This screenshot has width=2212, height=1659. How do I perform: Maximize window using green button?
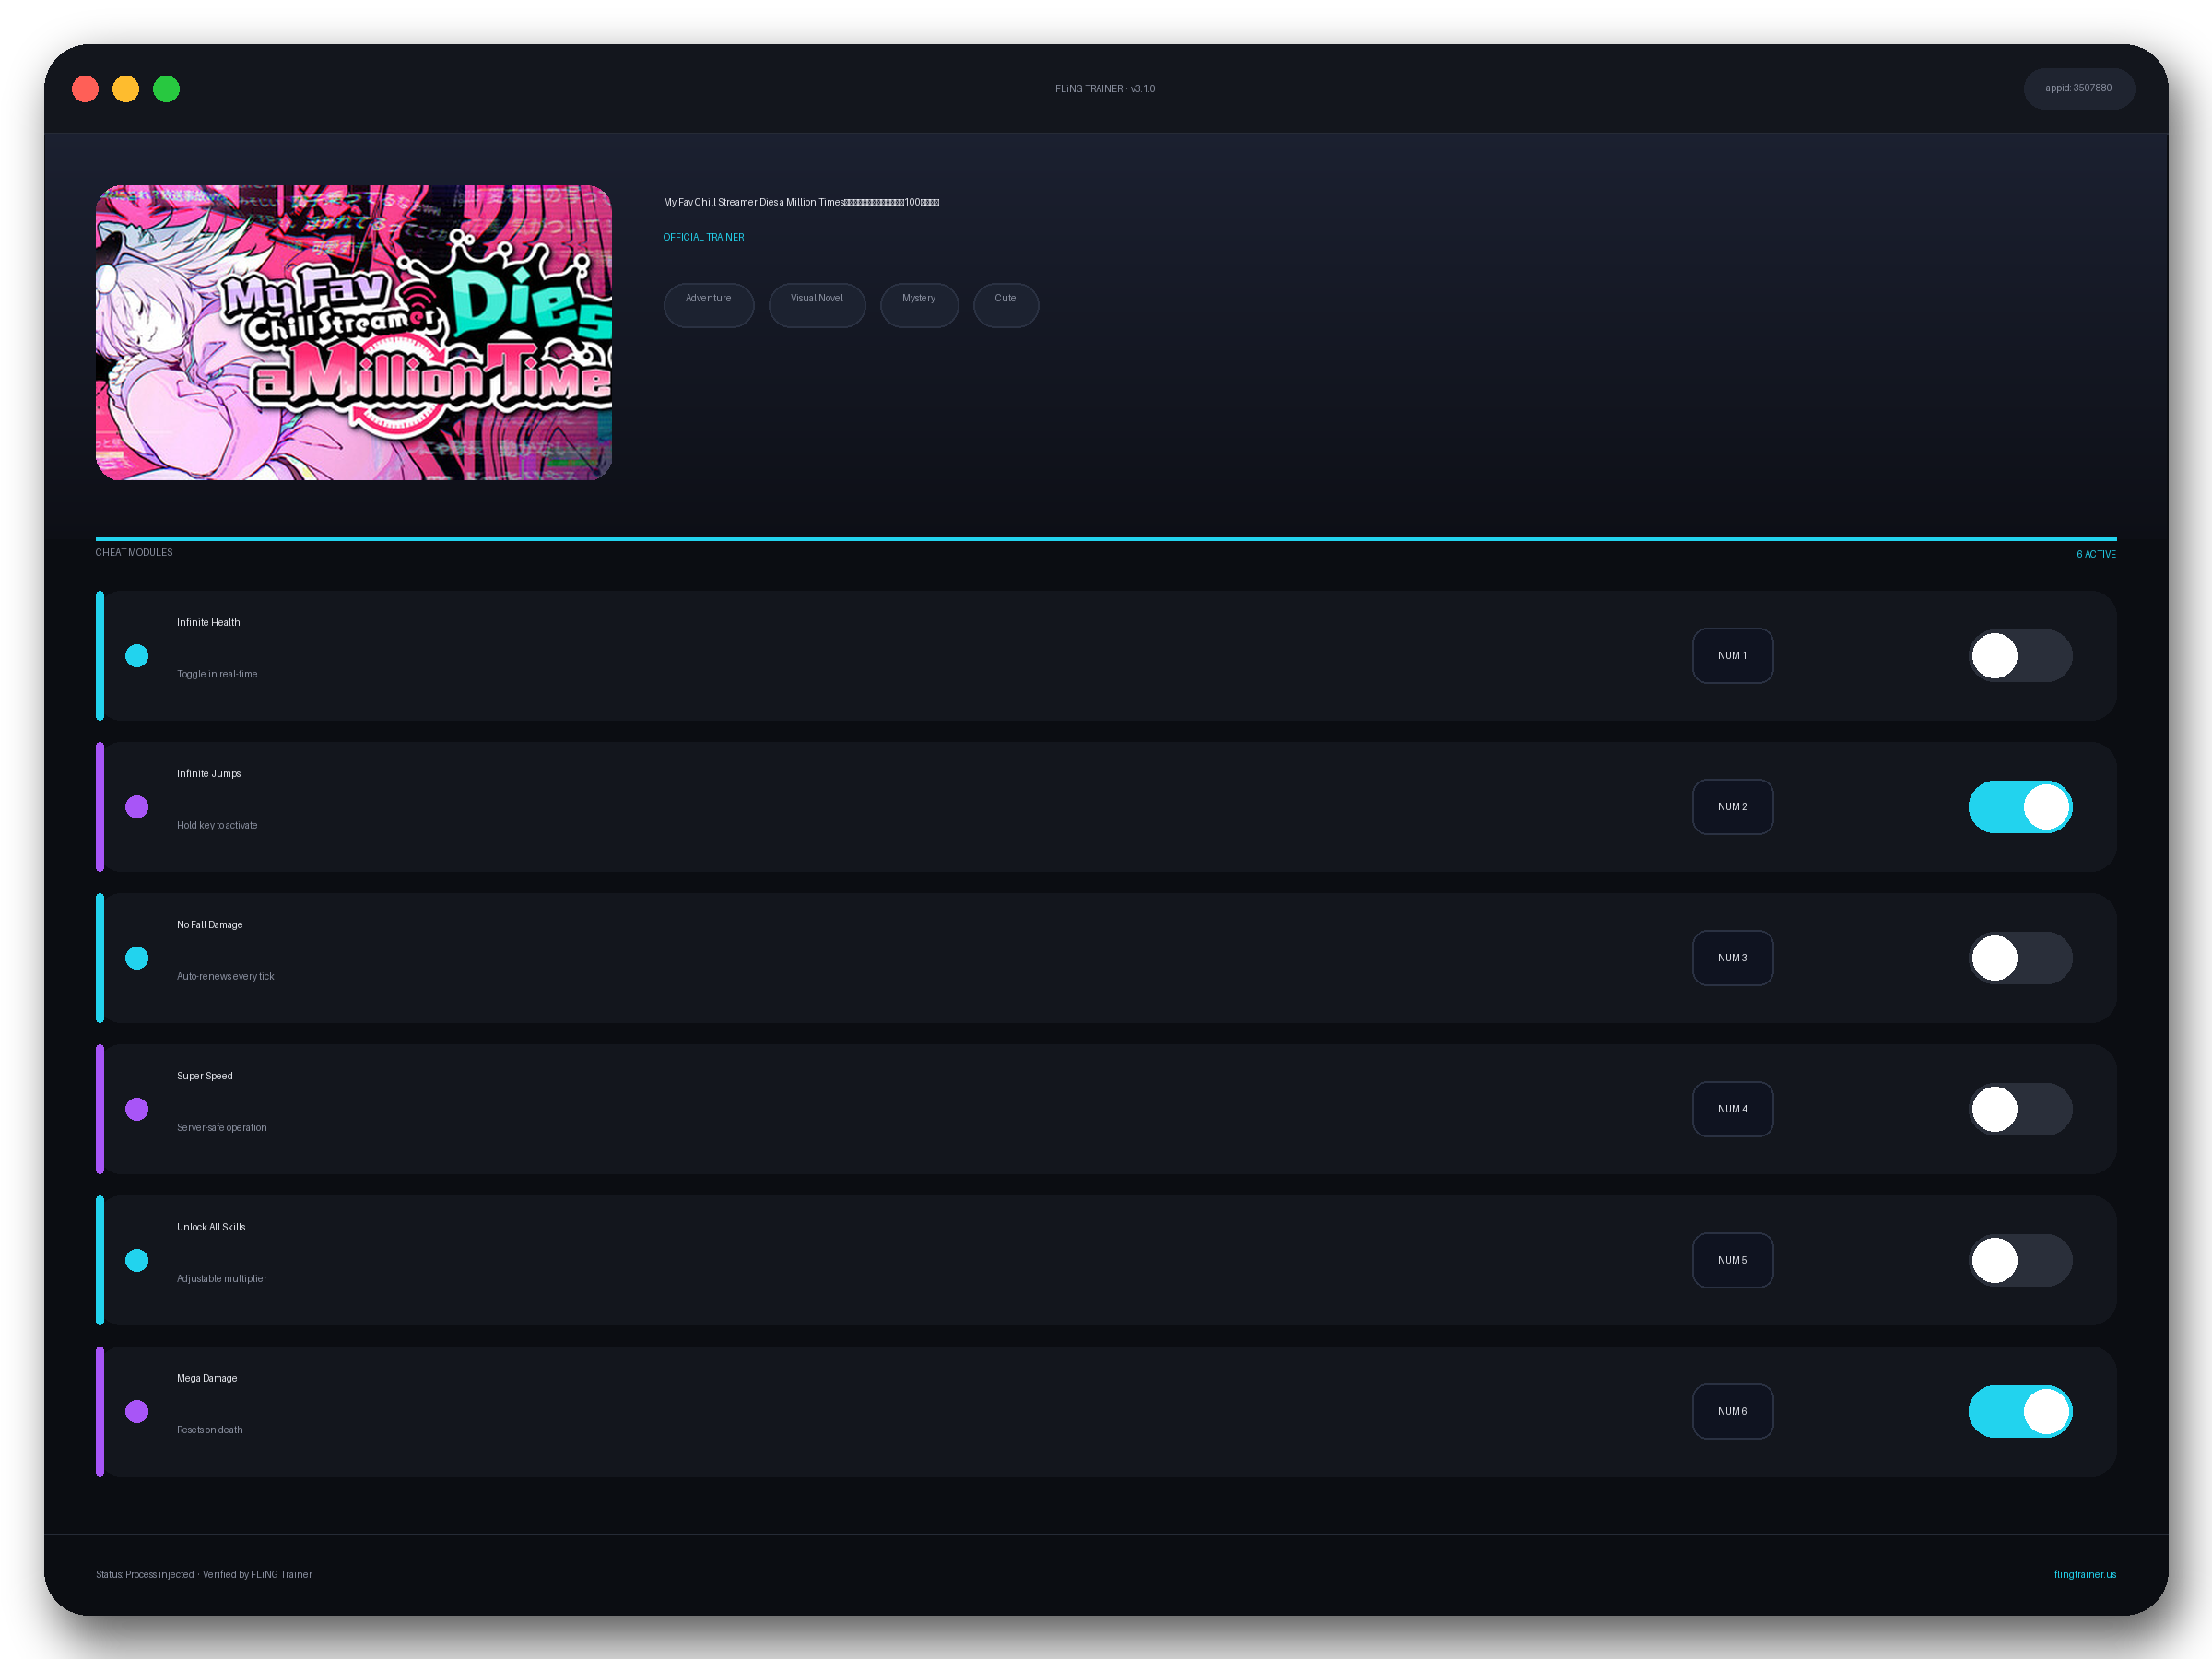pyautogui.click(x=166, y=89)
